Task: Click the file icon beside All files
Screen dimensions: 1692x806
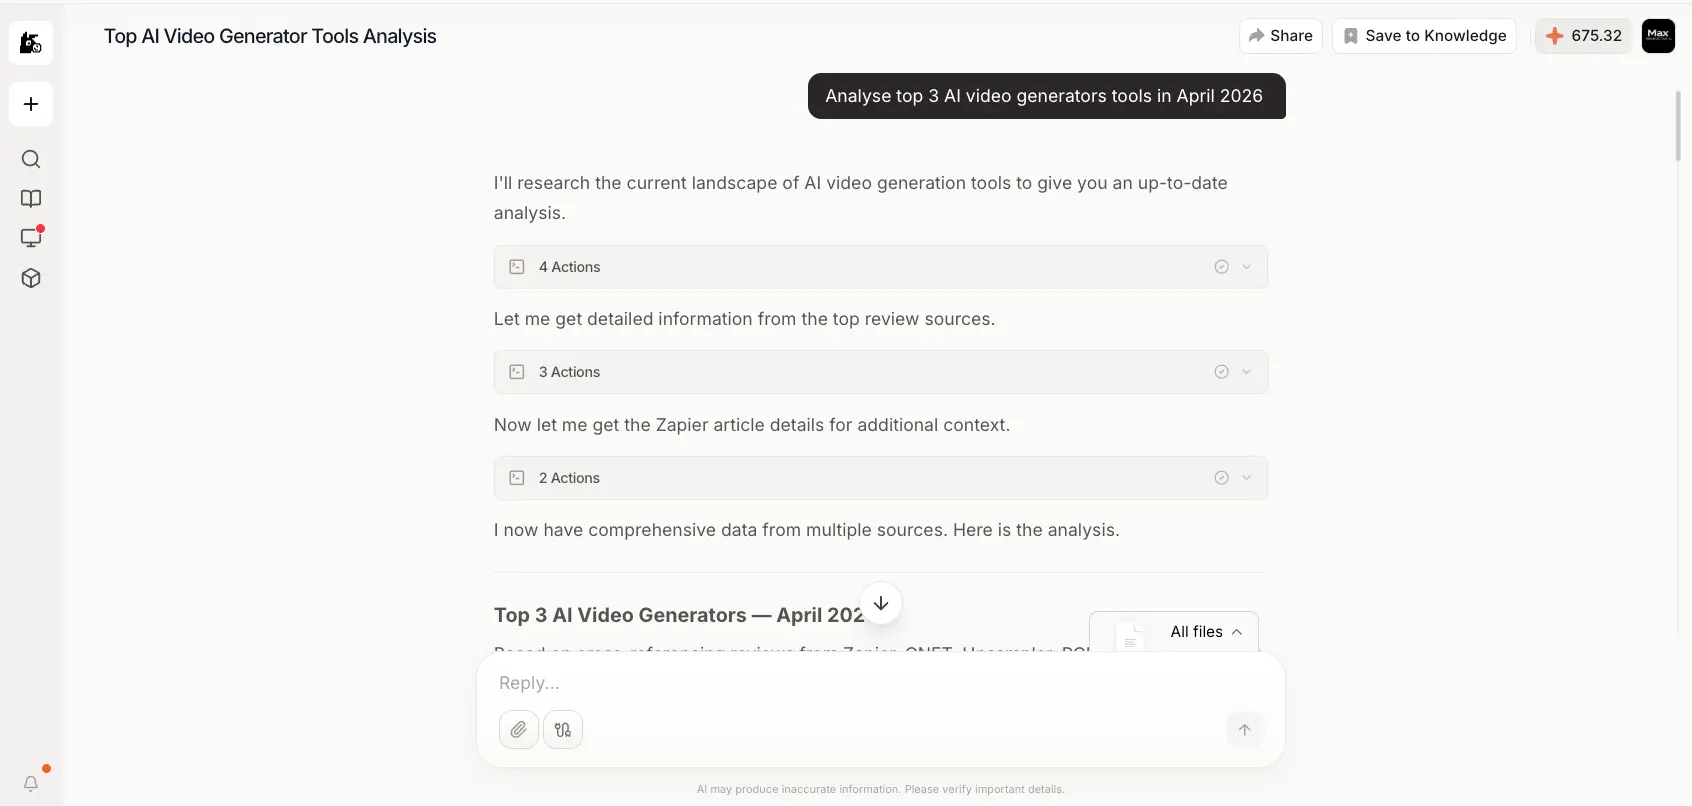Action: pos(1130,636)
